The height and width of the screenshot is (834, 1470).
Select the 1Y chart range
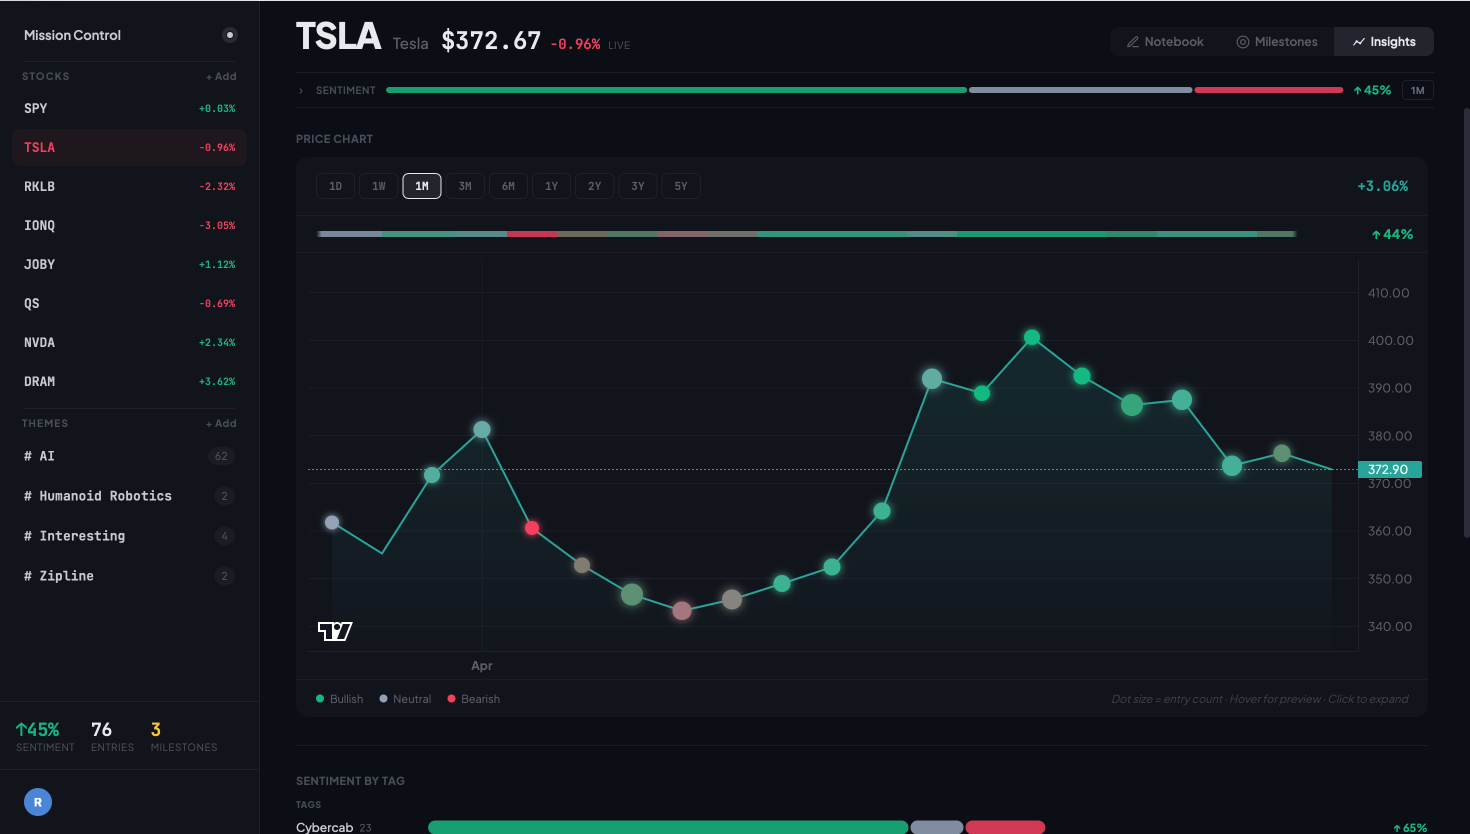(x=551, y=186)
